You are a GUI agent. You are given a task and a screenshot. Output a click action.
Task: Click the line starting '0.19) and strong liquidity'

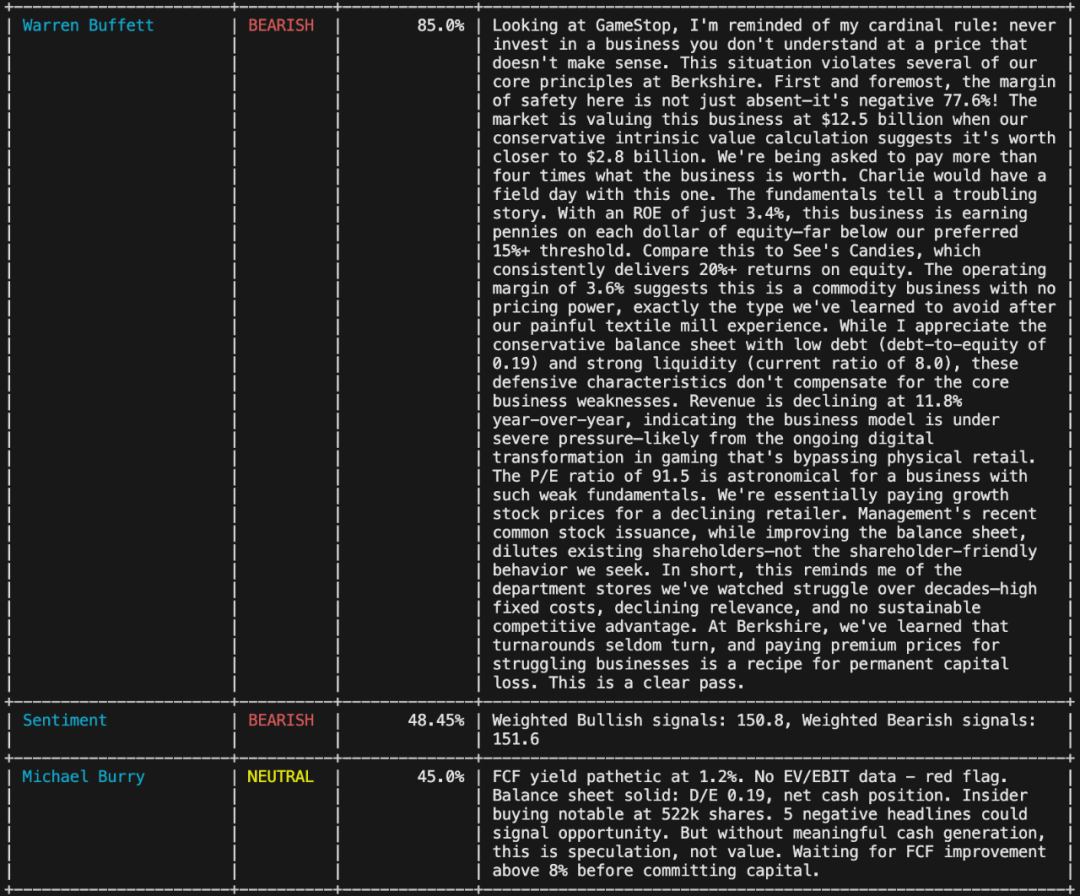click(755, 364)
